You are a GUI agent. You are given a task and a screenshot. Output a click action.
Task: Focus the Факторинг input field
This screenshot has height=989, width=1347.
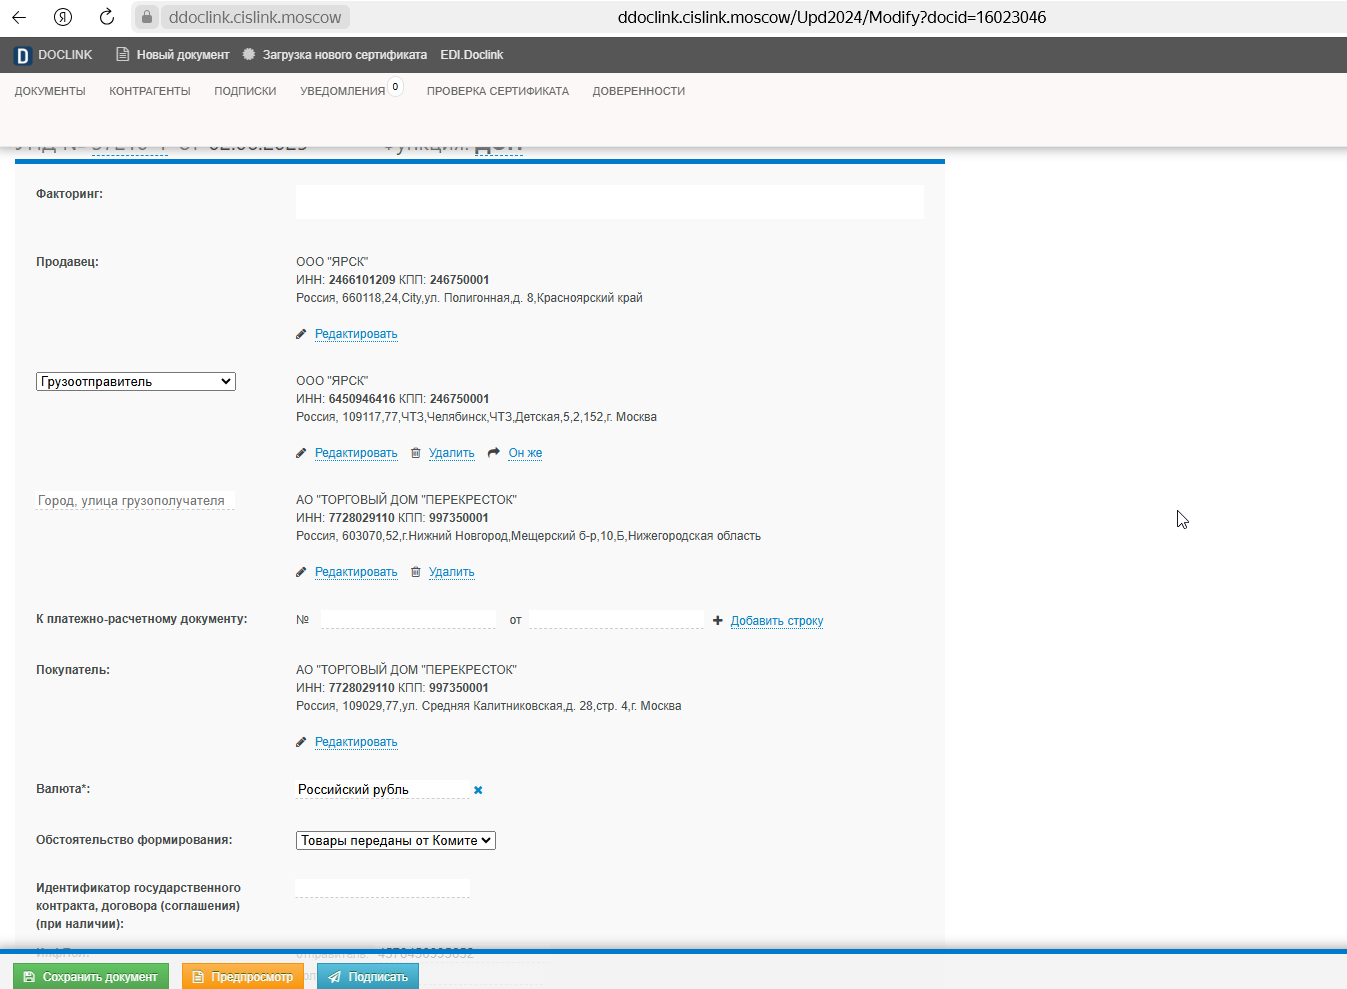click(x=610, y=202)
